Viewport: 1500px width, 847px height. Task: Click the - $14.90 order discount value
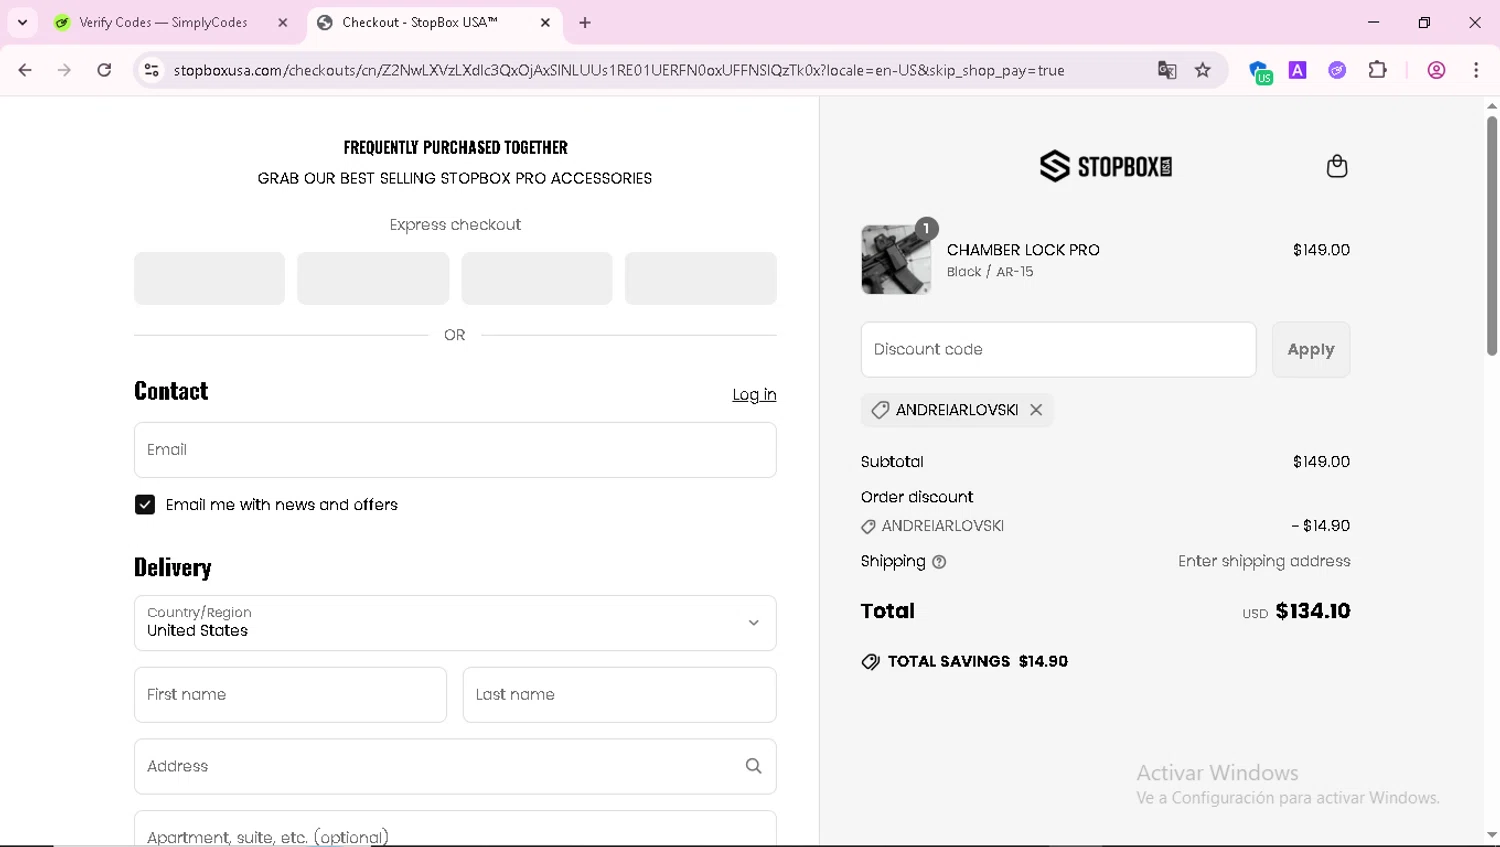pos(1320,526)
